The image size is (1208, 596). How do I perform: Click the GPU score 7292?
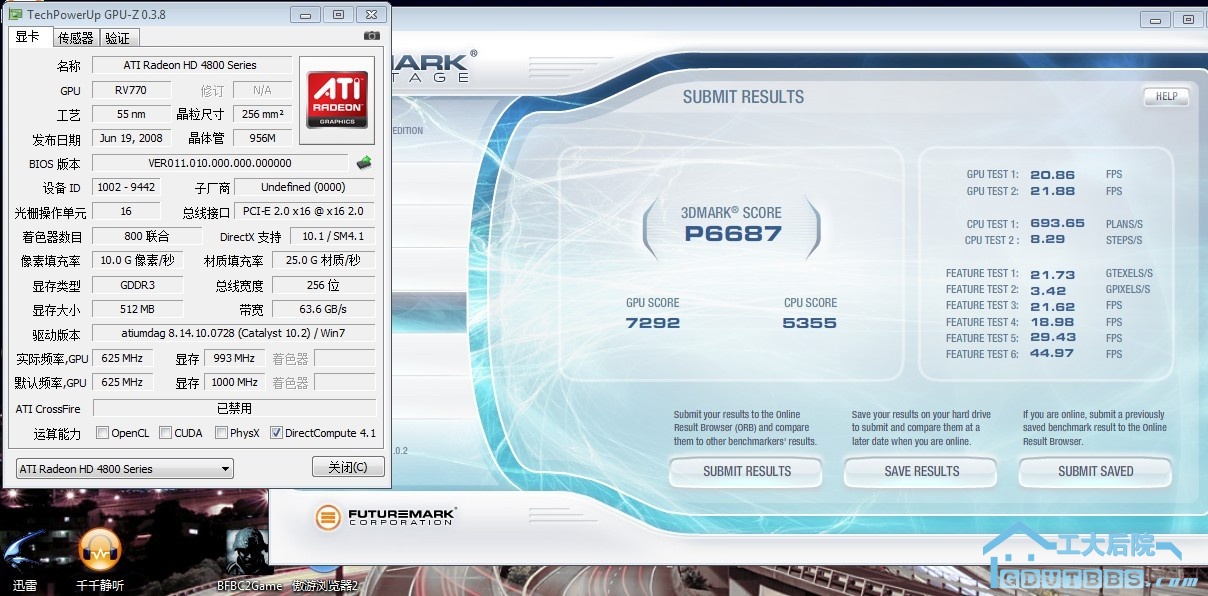click(x=653, y=323)
